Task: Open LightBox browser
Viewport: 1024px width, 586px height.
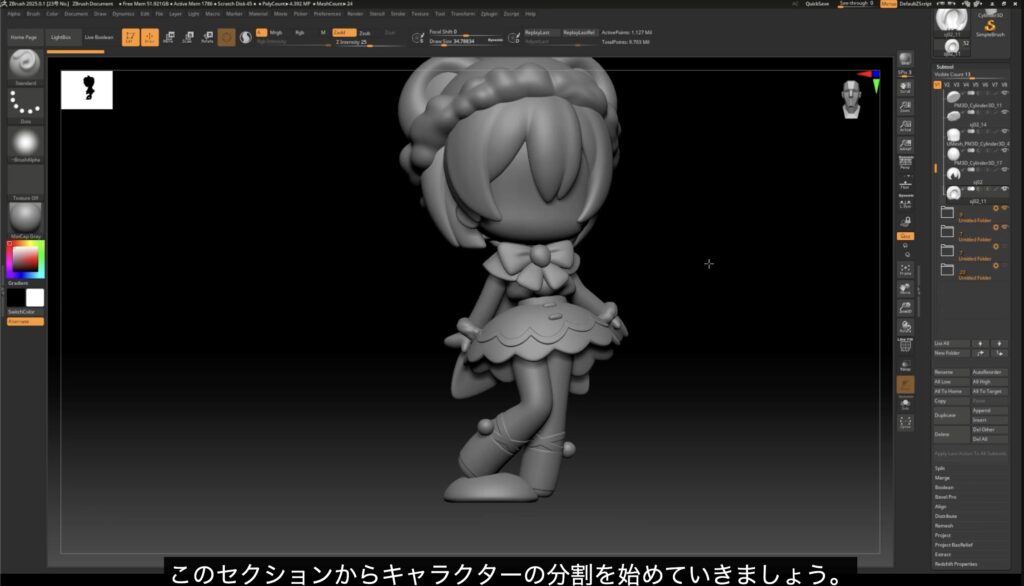Action: (x=61, y=37)
